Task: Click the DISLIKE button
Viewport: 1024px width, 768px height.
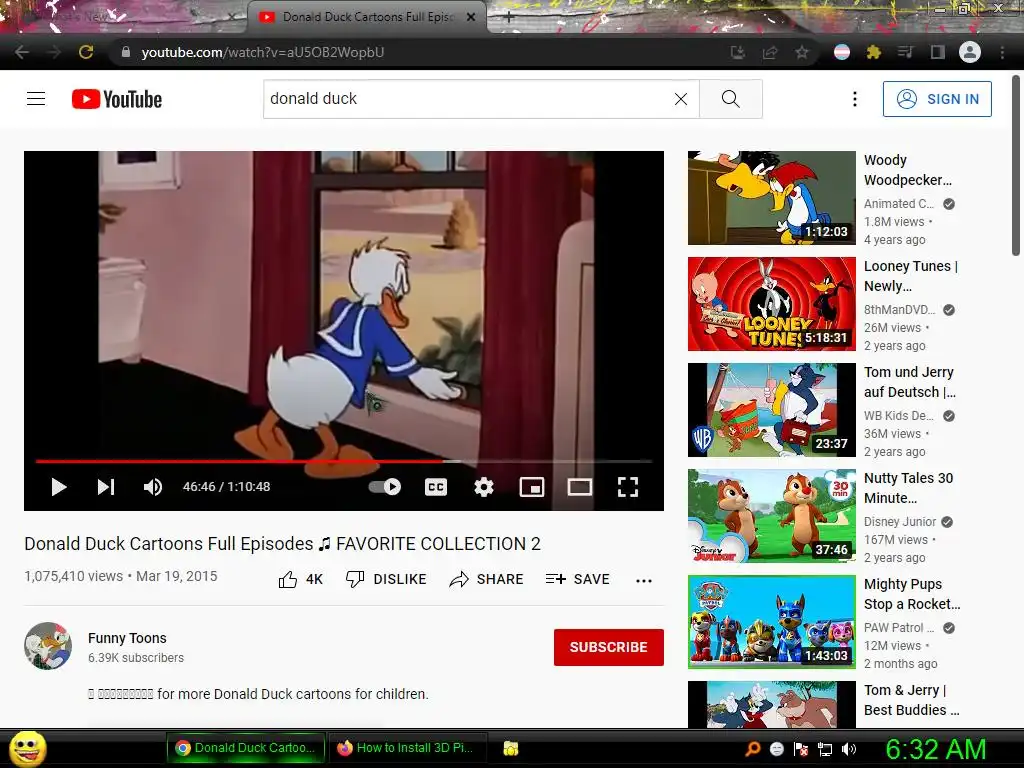Action: click(x=386, y=579)
